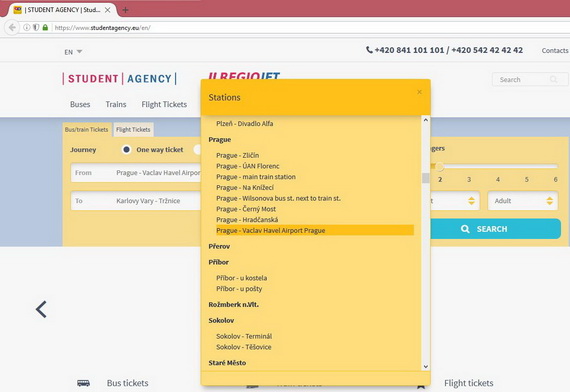Click scroll-down arrow of stations list
Screen dimensions: 570x392
click(426, 367)
